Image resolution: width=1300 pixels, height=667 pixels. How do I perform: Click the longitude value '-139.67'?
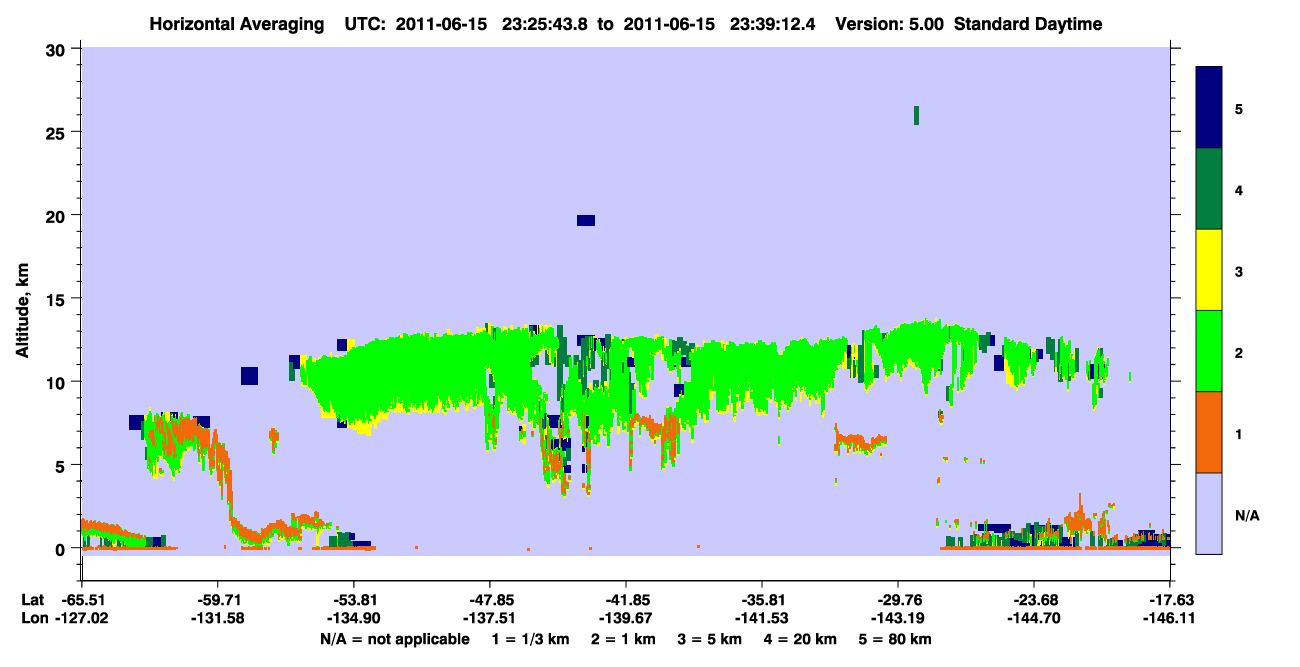[625, 618]
